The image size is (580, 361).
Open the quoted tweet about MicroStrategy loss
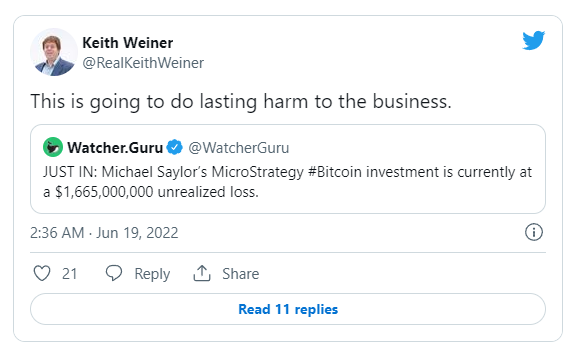(x=288, y=169)
